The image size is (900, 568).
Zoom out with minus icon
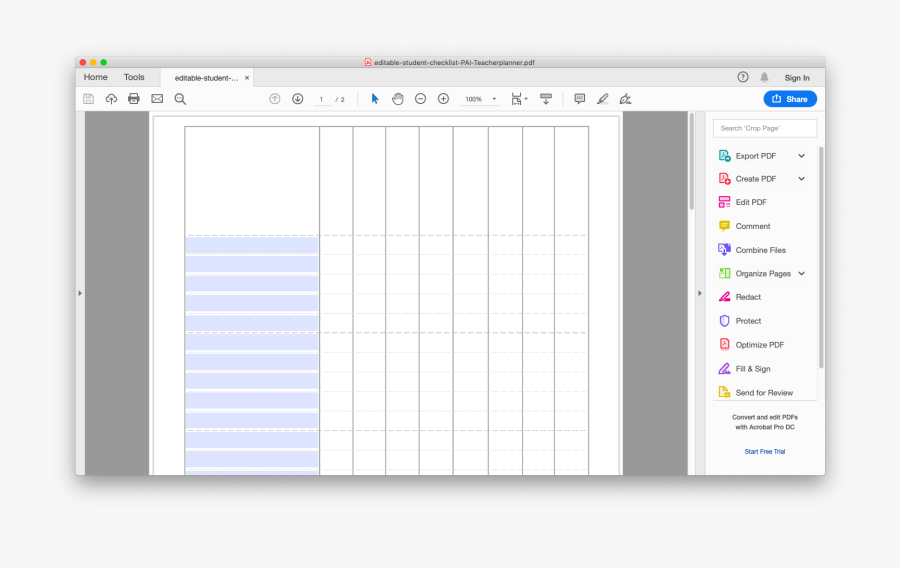click(x=421, y=99)
